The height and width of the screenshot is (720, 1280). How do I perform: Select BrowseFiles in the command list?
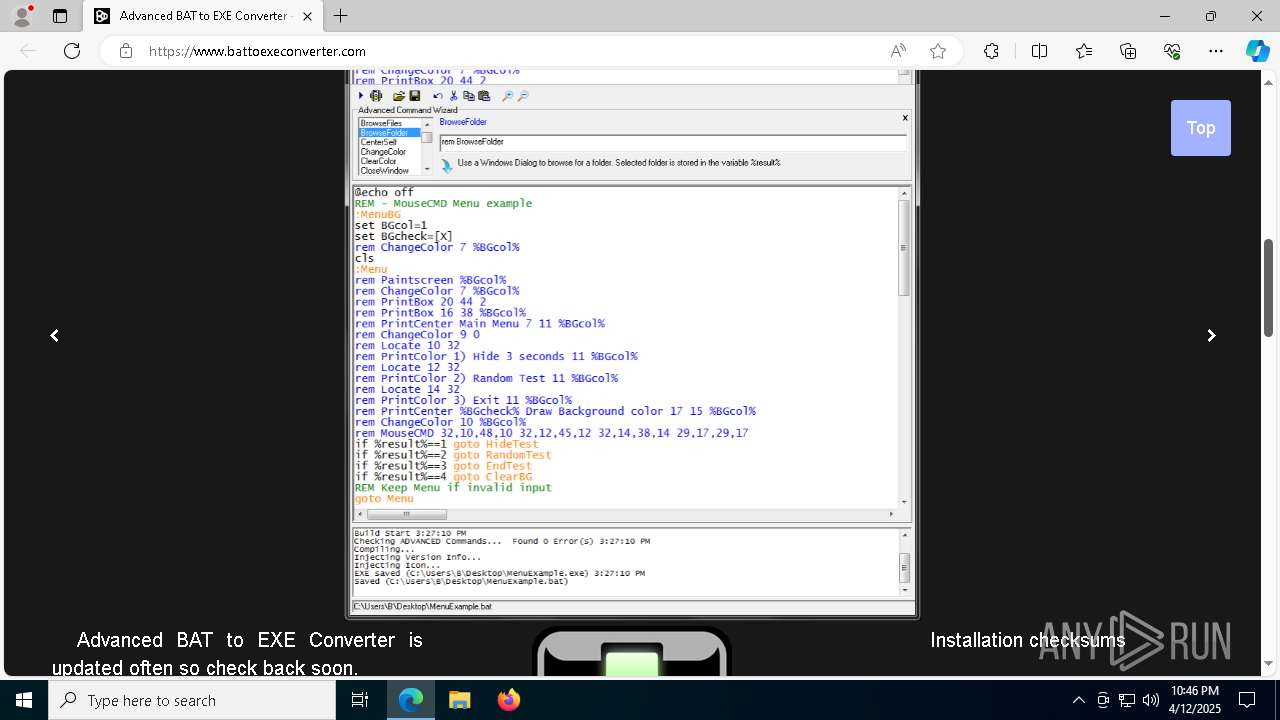click(381, 123)
